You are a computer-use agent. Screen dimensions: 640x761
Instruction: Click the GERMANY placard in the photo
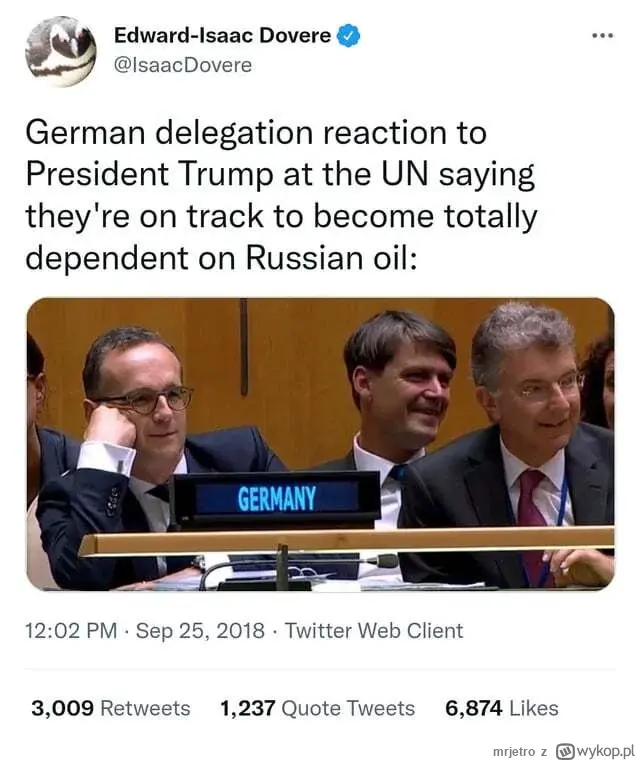(277, 498)
